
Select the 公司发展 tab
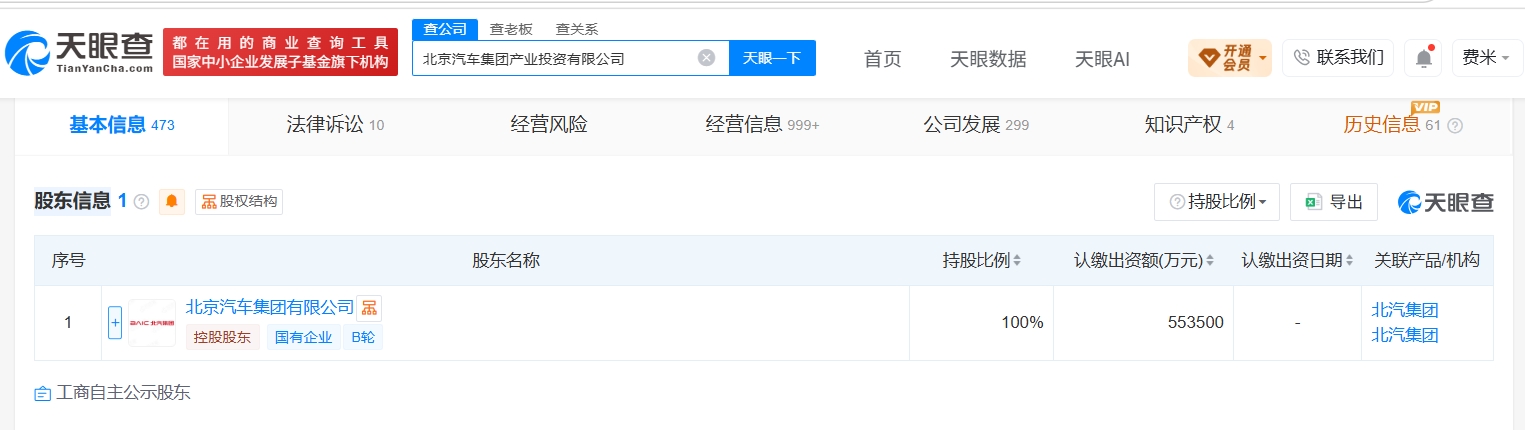coord(976,125)
